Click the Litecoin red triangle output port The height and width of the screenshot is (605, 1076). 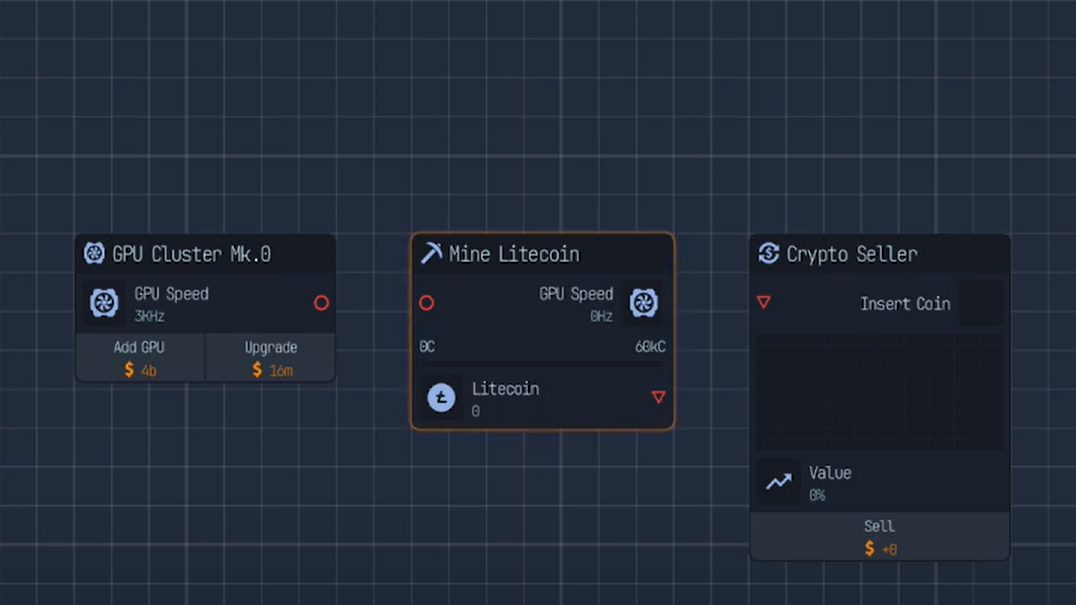(658, 397)
